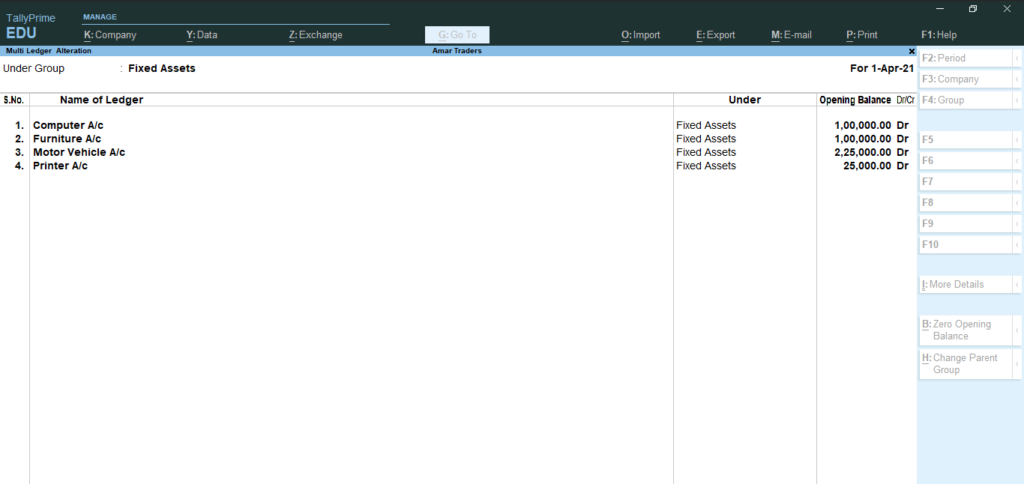Click the G: Go To button
The width and height of the screenshot is (1024, 484).
coord(457,35)
